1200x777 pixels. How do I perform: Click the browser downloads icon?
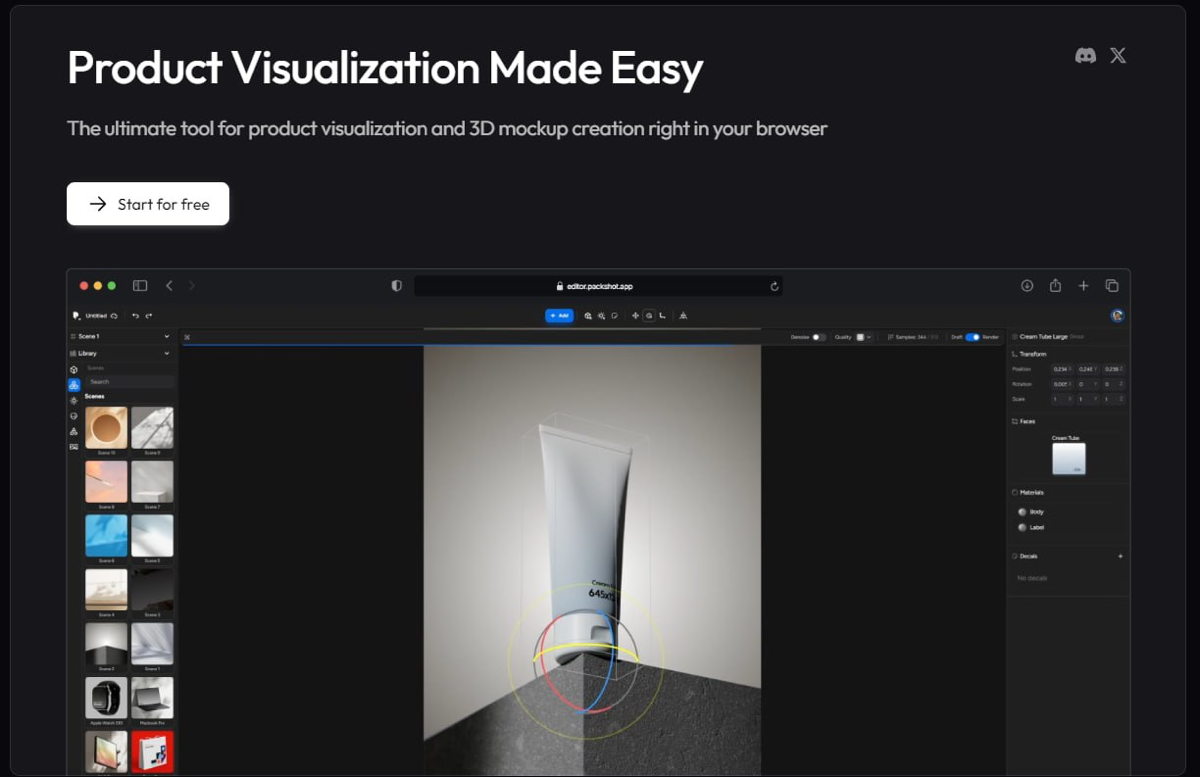(1027, 286)
